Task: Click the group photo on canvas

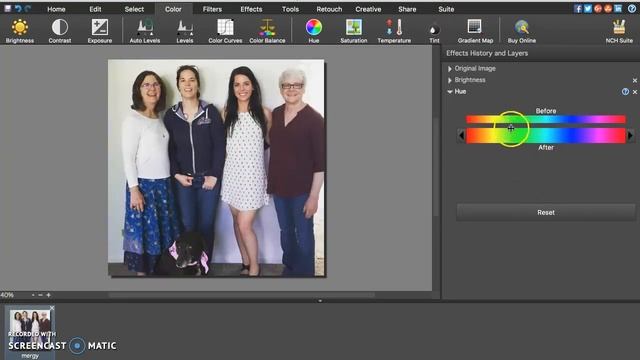Action: tap(216, 168)
